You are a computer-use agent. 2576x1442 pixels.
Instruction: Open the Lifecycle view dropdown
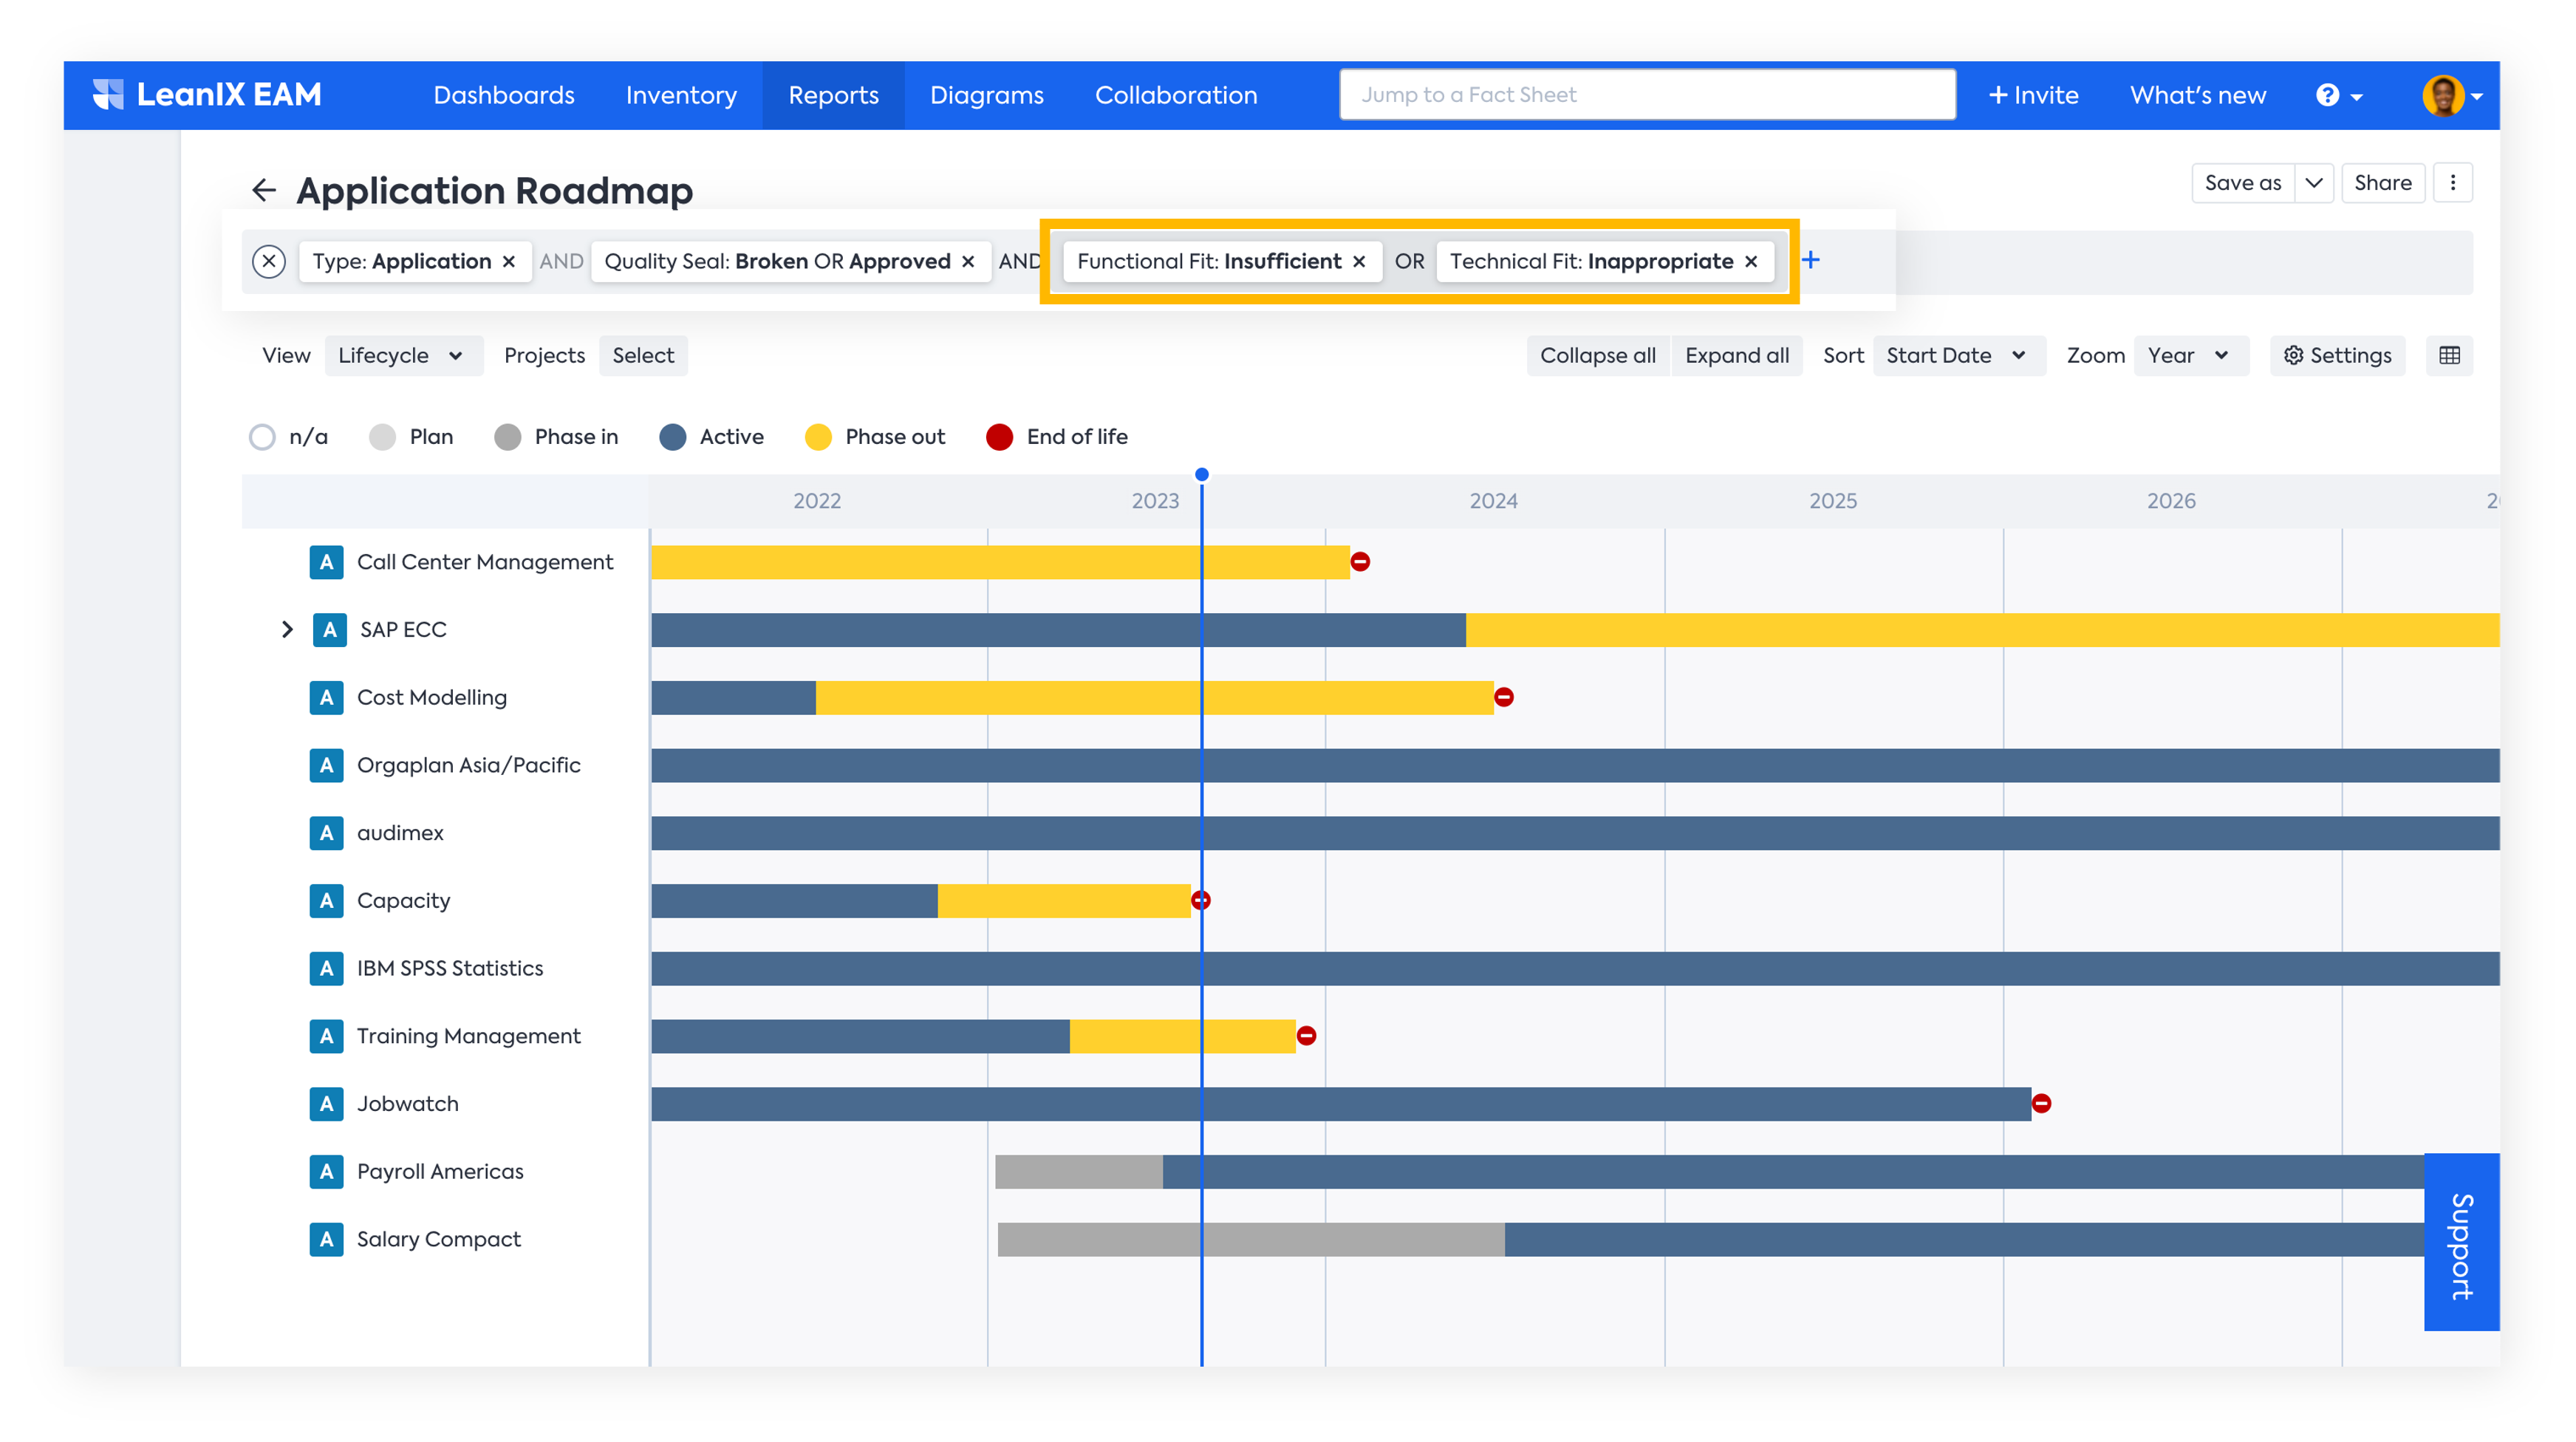[x=403, y=355]
